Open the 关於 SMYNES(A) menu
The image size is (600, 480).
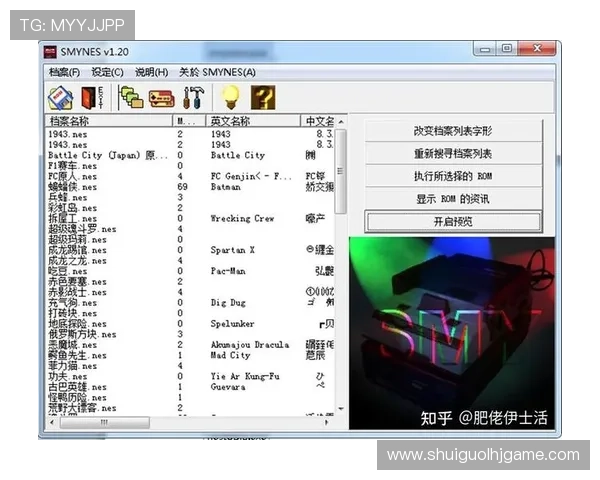click(x=217, y=72)
